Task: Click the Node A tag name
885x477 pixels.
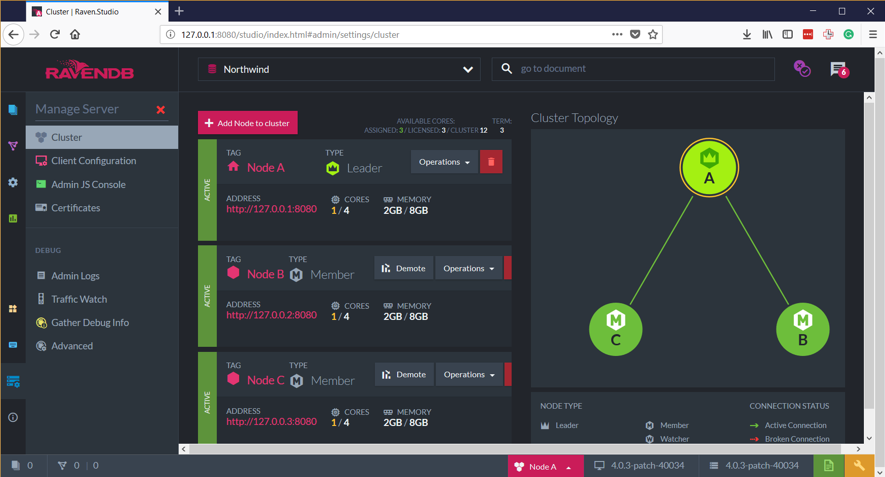Action: [x=266, y=168]
